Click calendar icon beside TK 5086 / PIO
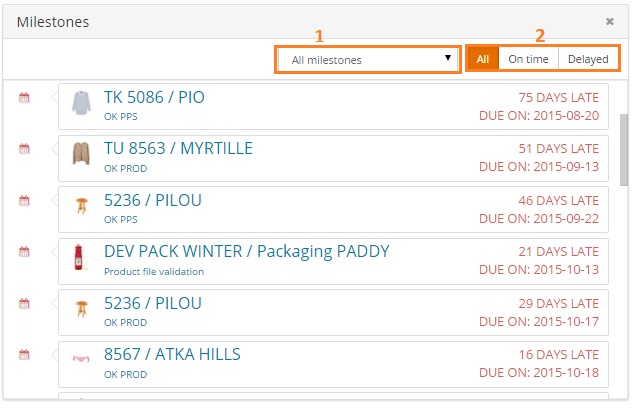Screen dimensions: 637x410 [25, 97]
